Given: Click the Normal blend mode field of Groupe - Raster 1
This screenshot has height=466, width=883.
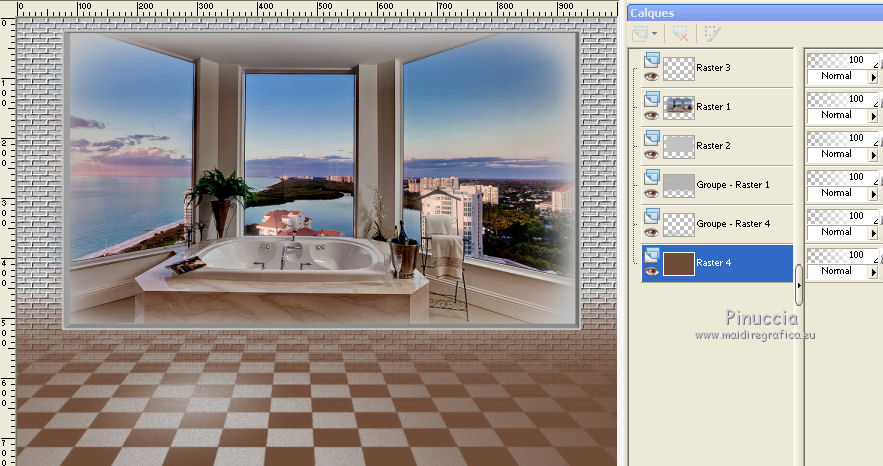Looking at the screenshot, I should click(x=837, y=194).
